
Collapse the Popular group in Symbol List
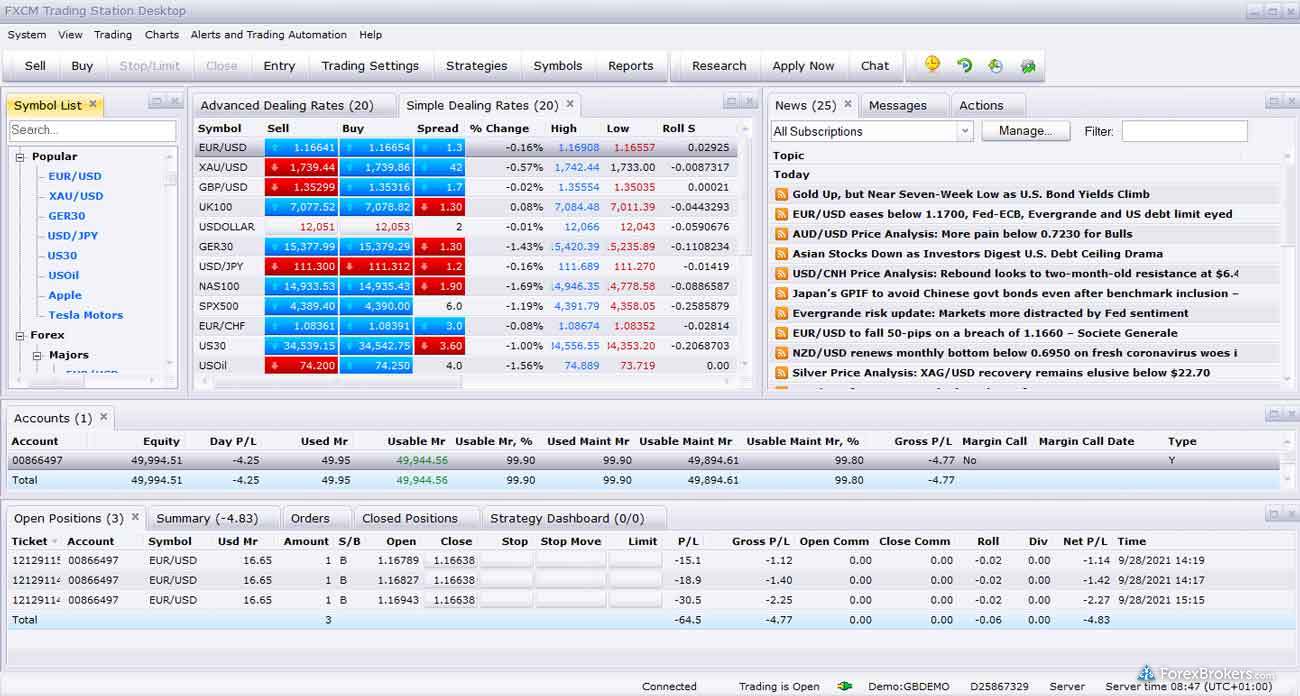19,157
